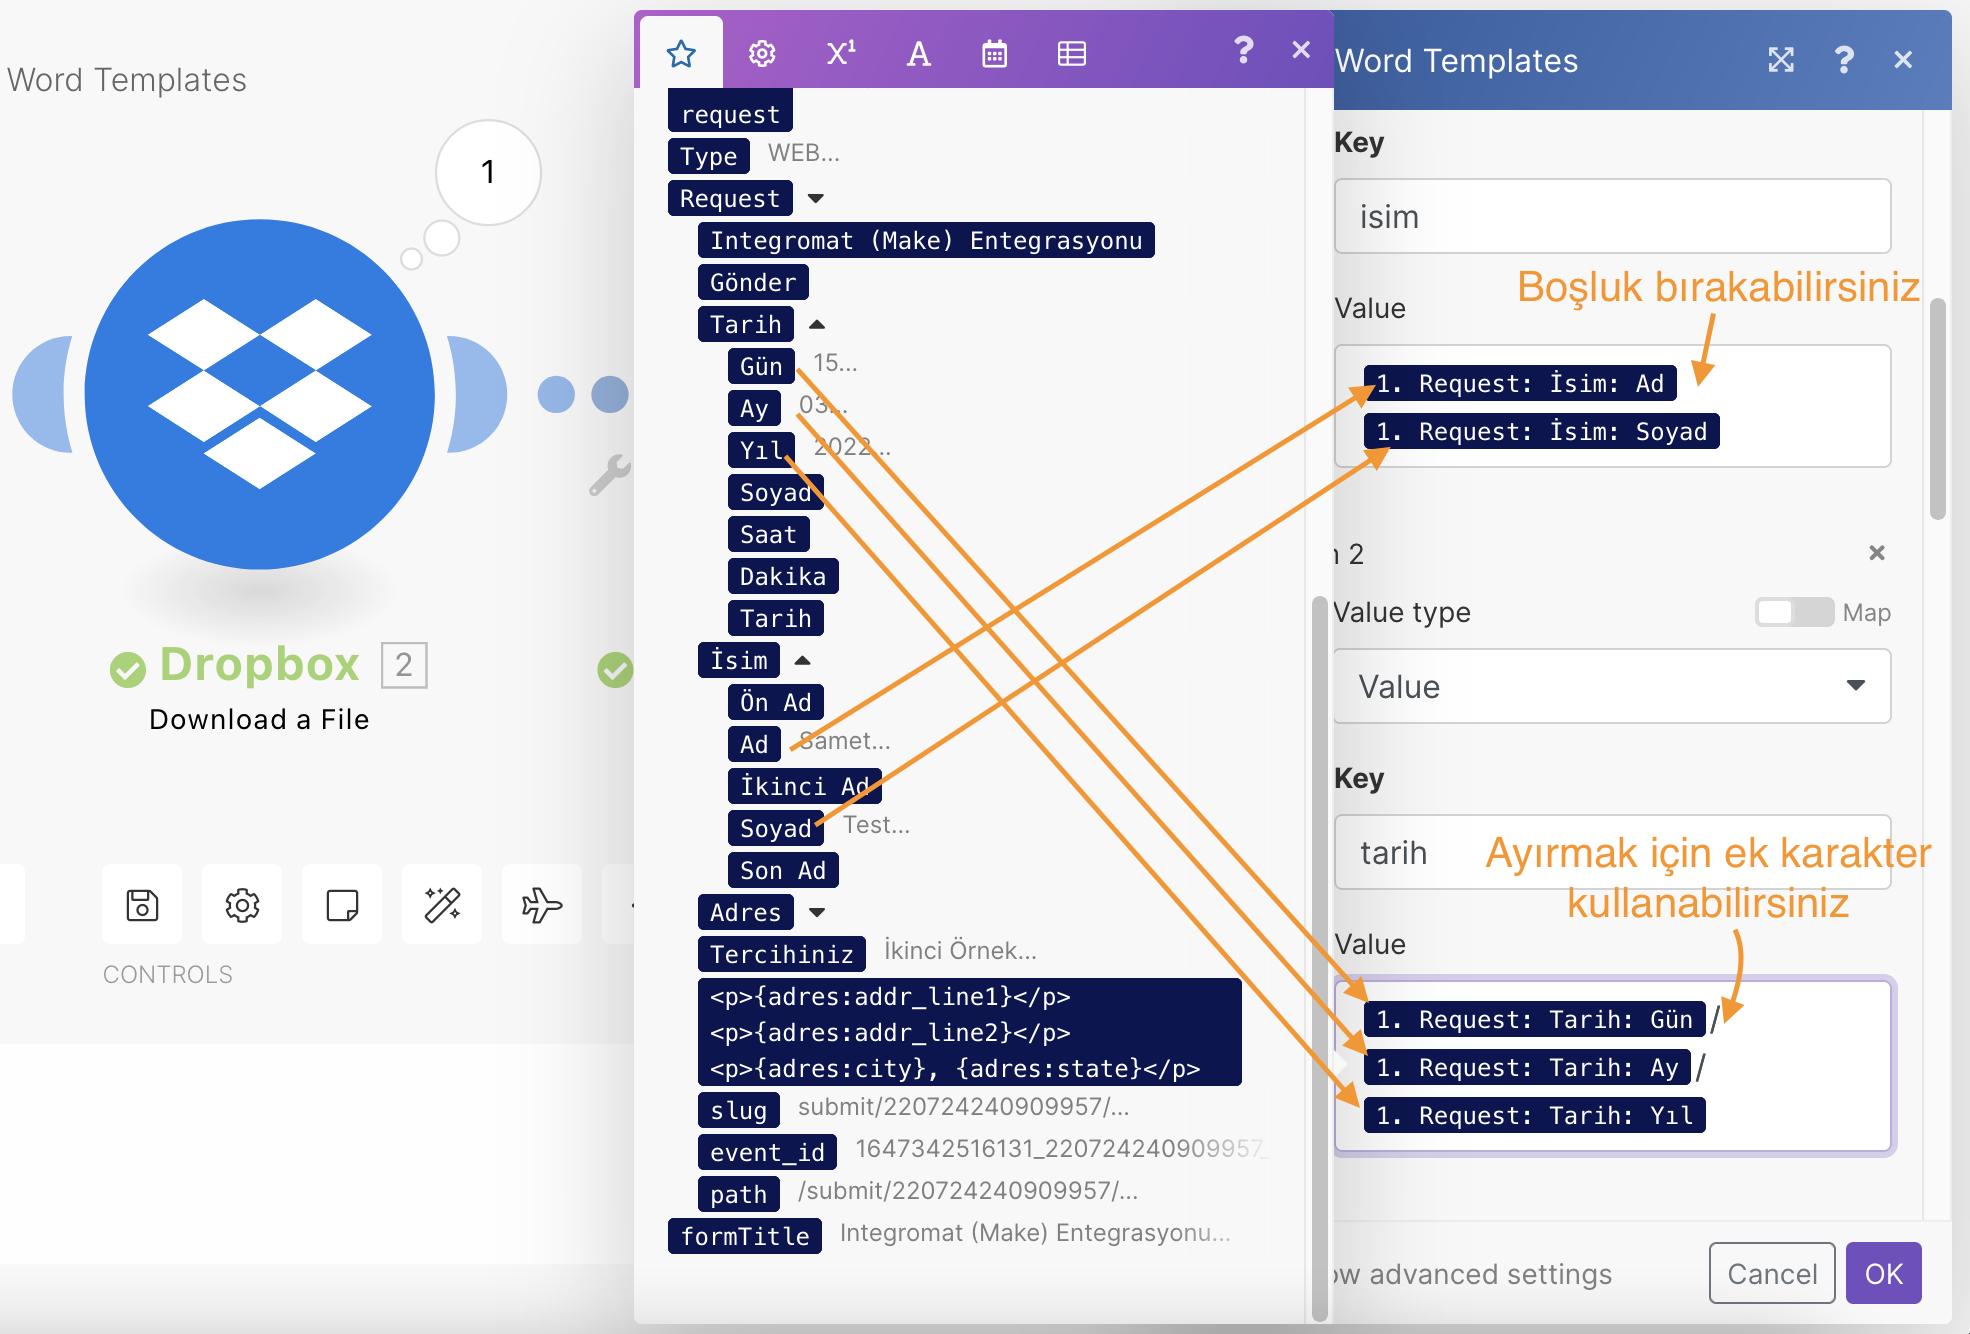Image resolution: width=1970 pixels, height=1334 pixels.
Task: Open date and time functions tab
Action: [994, 54]
